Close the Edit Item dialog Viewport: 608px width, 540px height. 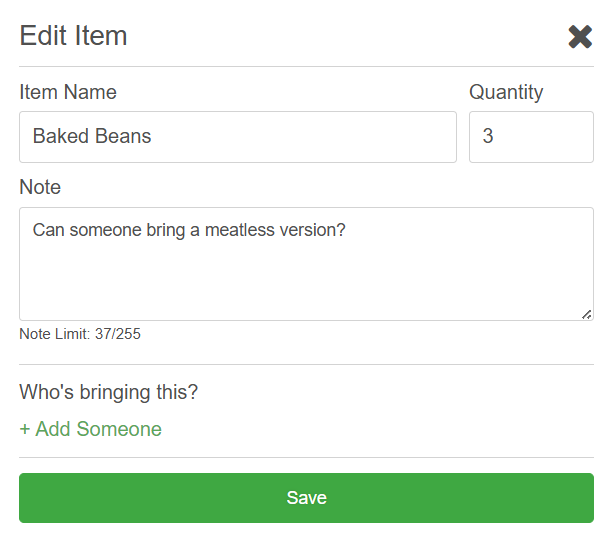[580, 37]
